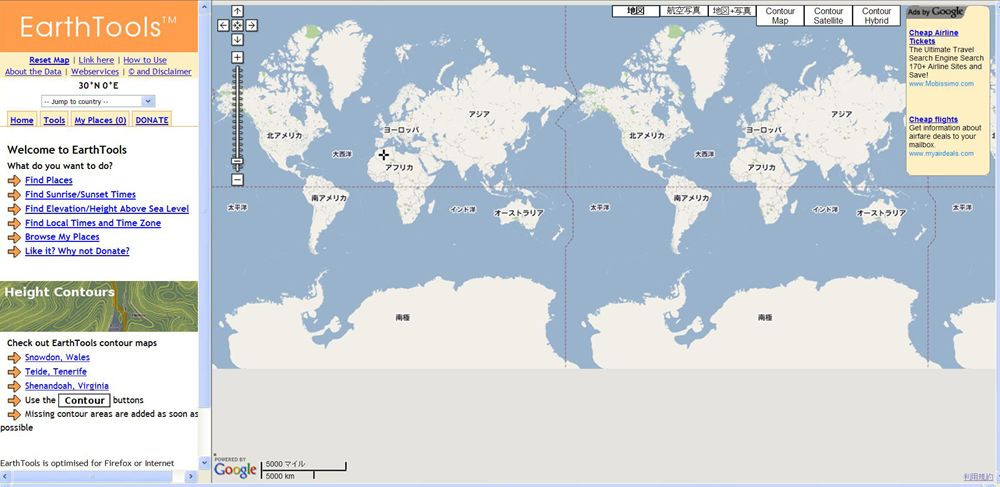
Task: Switch map to 地図 view
Action: pos(635,11)
